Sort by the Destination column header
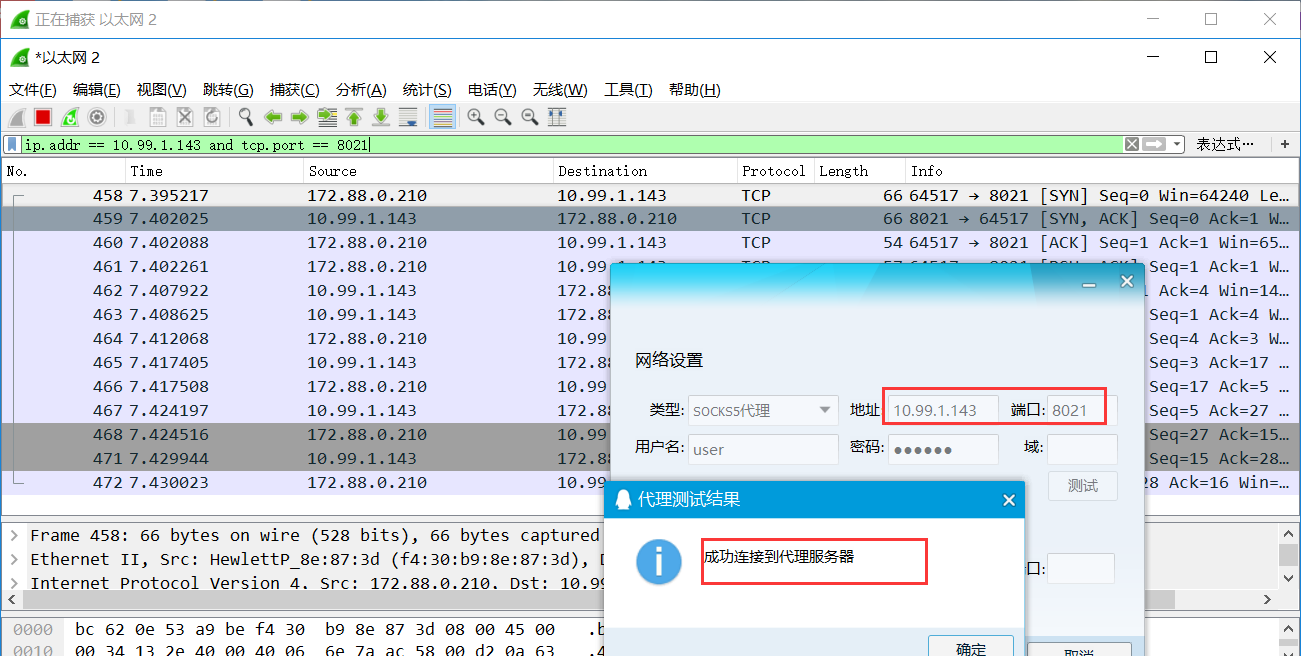Screen dimensions: 1301x656 click(x=646, y=171)
